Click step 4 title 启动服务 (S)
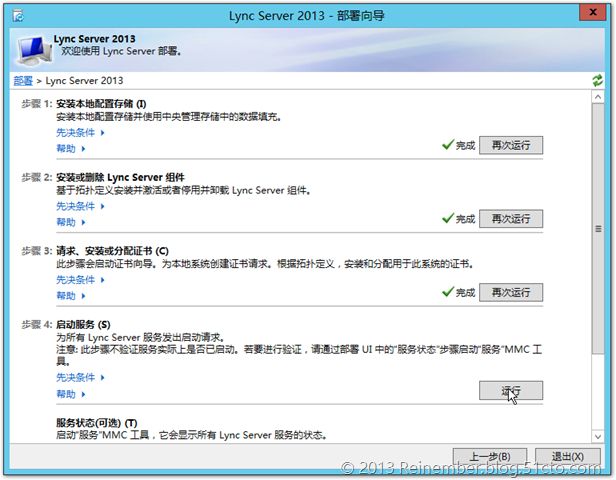Viewport: 616px width, 480px height. tap(83, 325)
